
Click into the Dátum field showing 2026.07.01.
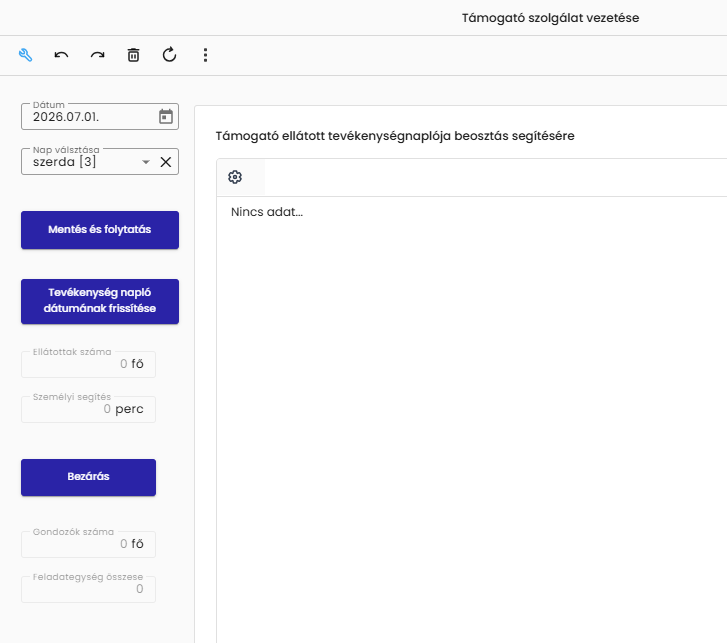click(x=88, y=116)
